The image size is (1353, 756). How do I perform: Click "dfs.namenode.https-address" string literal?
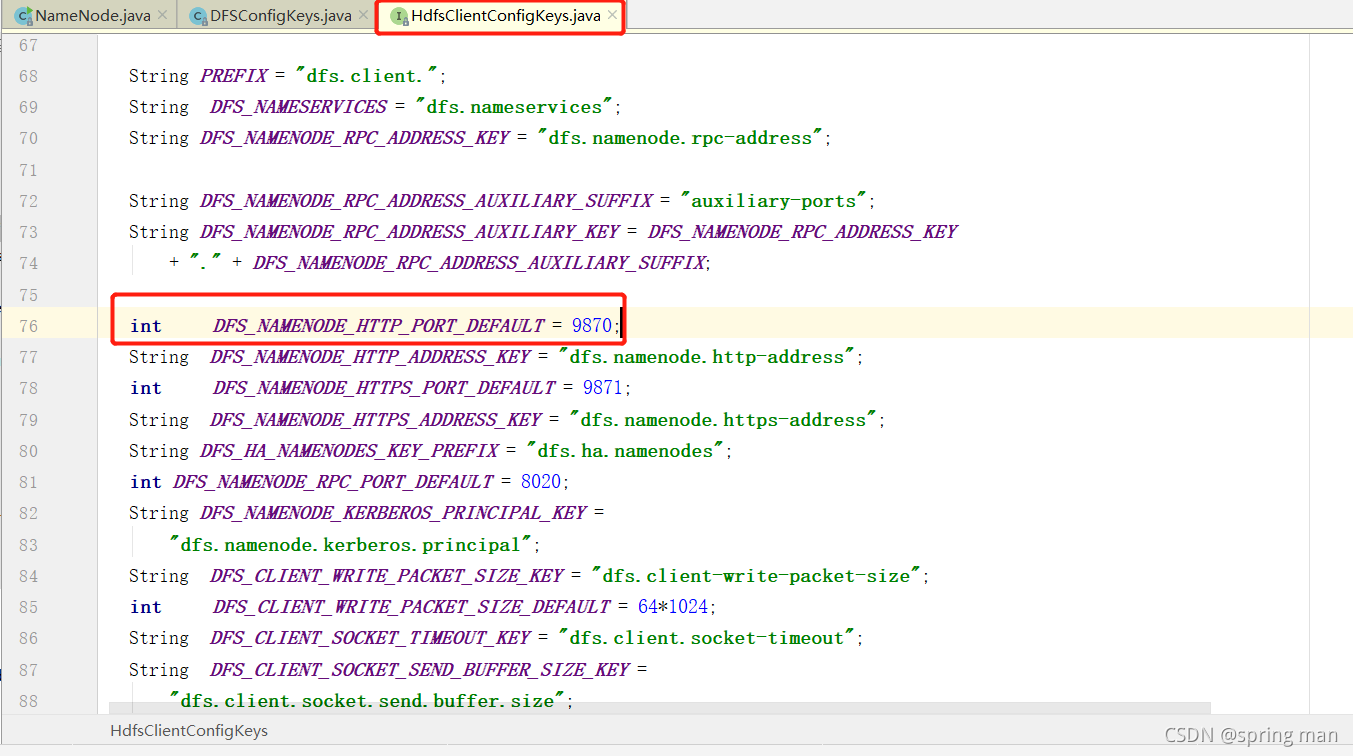click(x=723, y=420)
